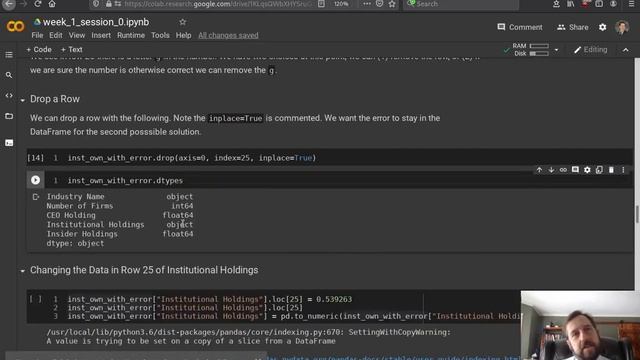Switch the Editing mode button

[x=590, y=50]
